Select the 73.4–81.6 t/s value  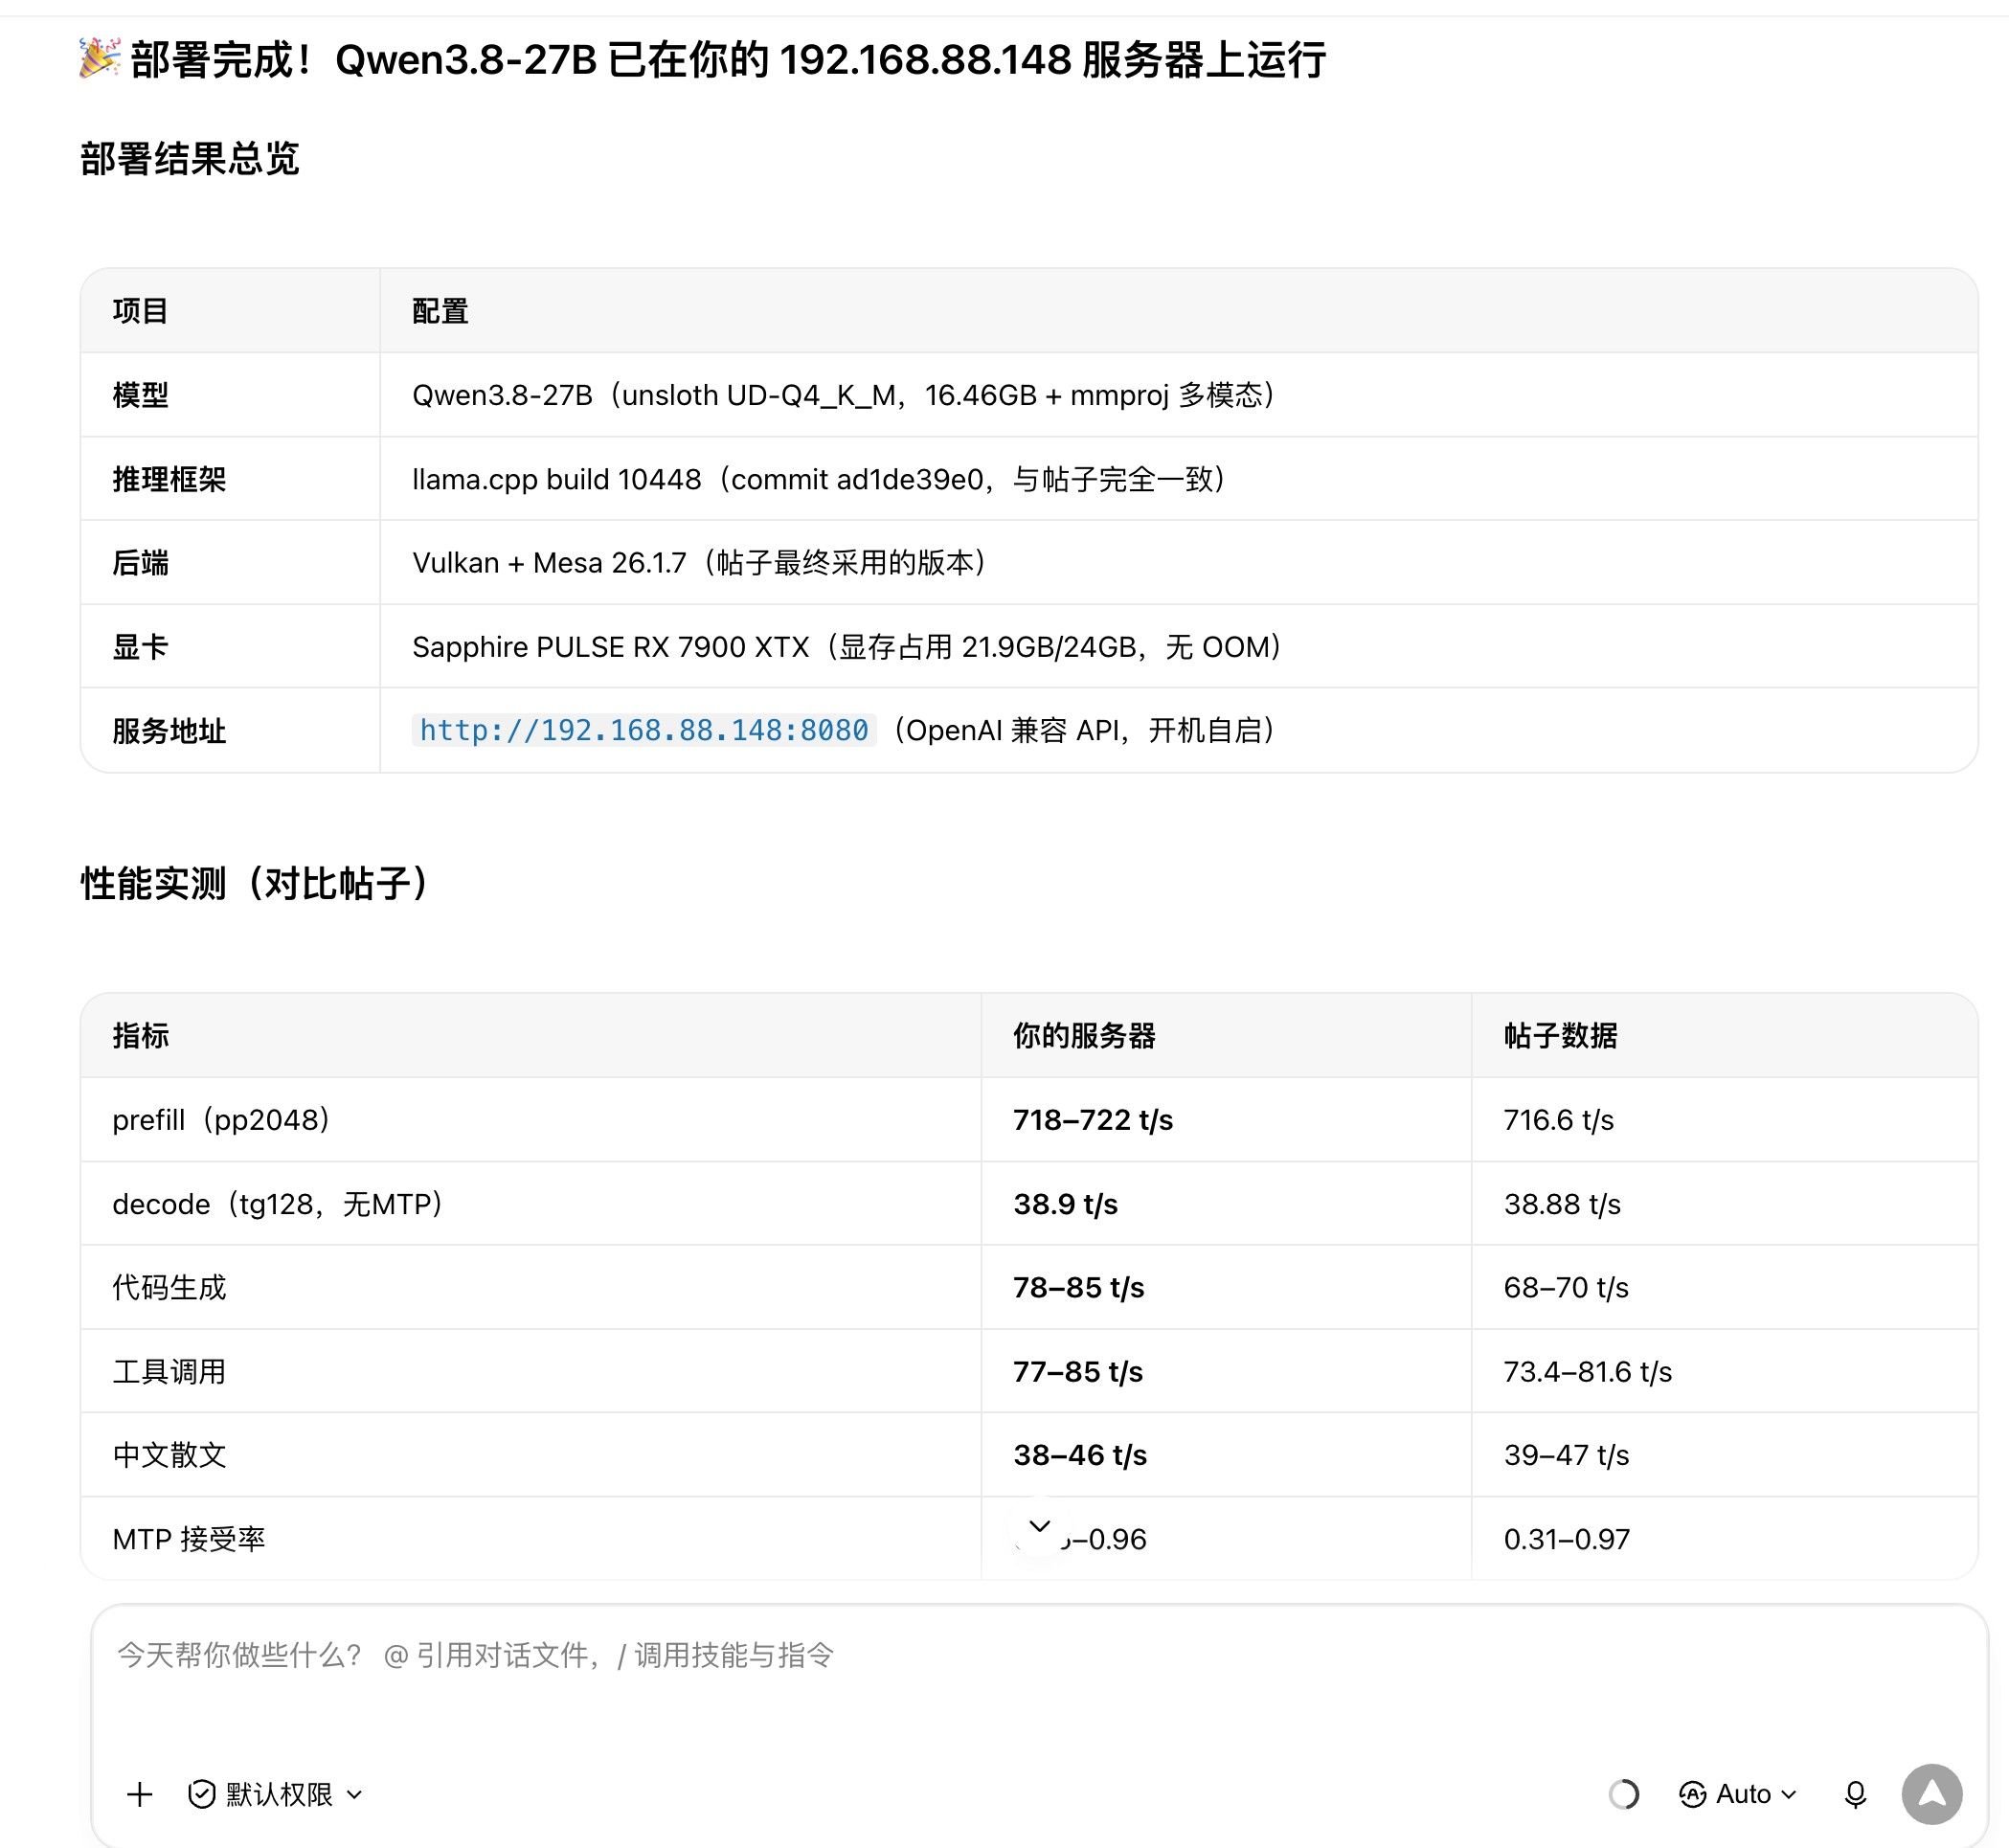click(x=1588, y=1371)
